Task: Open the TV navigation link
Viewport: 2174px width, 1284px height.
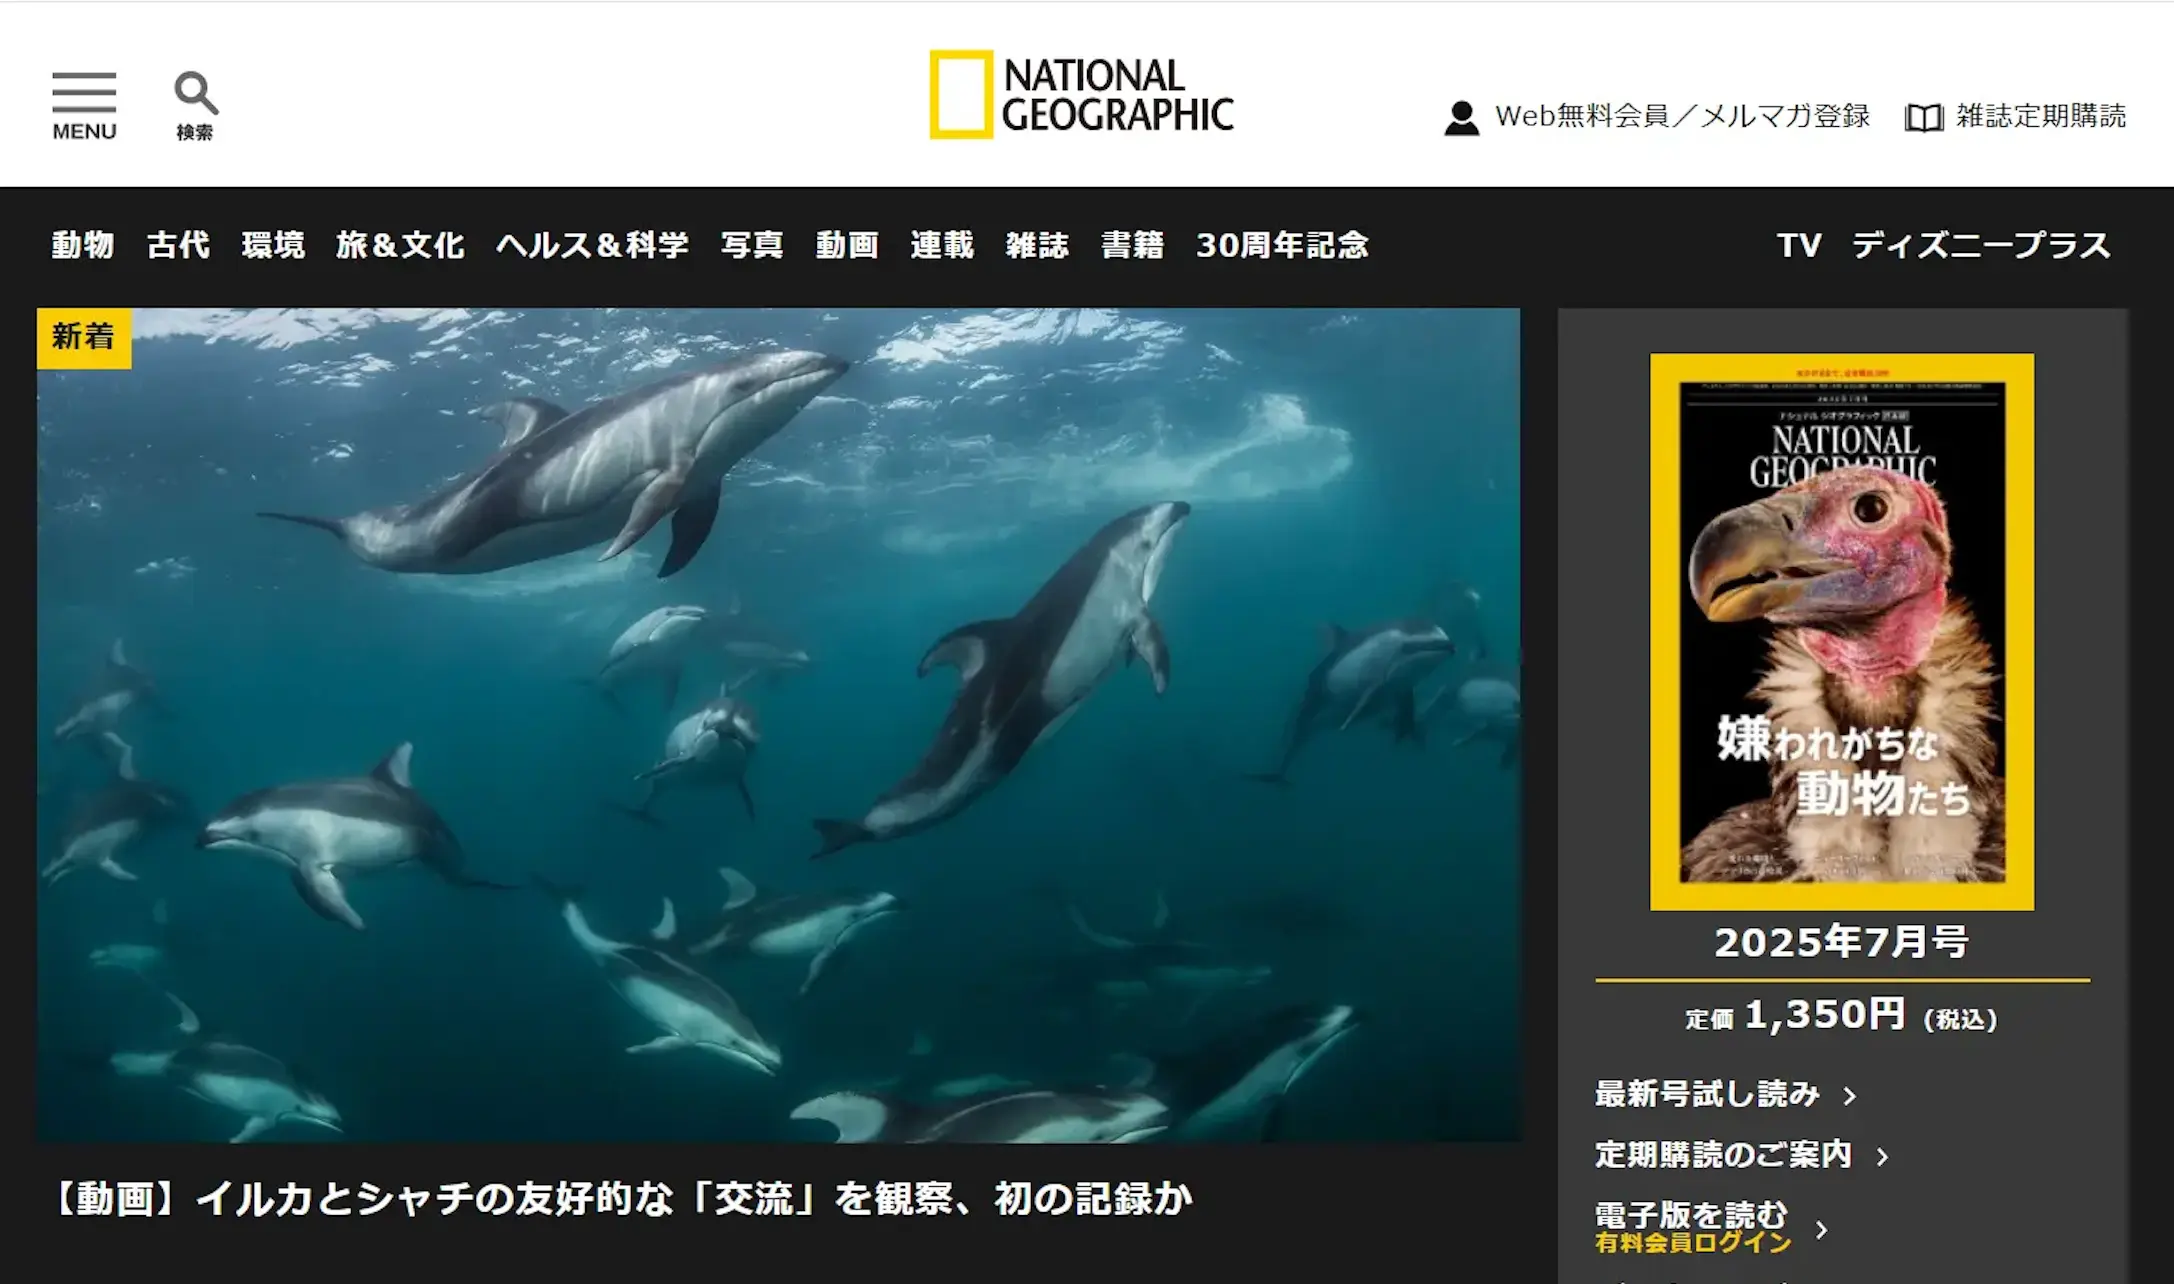Action: tap(1799, 245)
